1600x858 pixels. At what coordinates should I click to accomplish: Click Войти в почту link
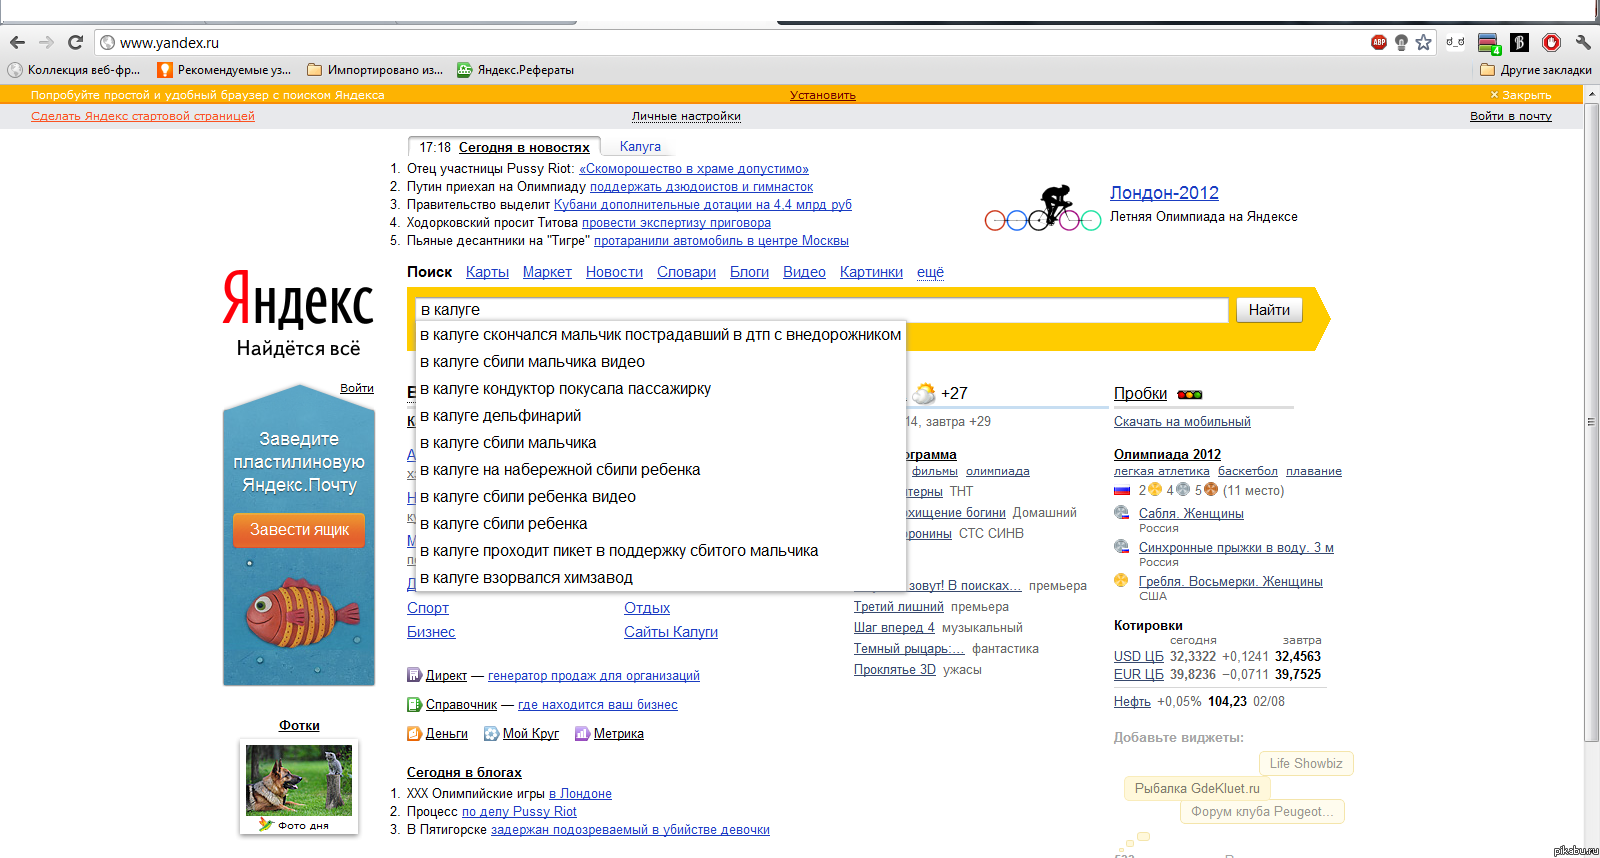tap(1511, 116)
